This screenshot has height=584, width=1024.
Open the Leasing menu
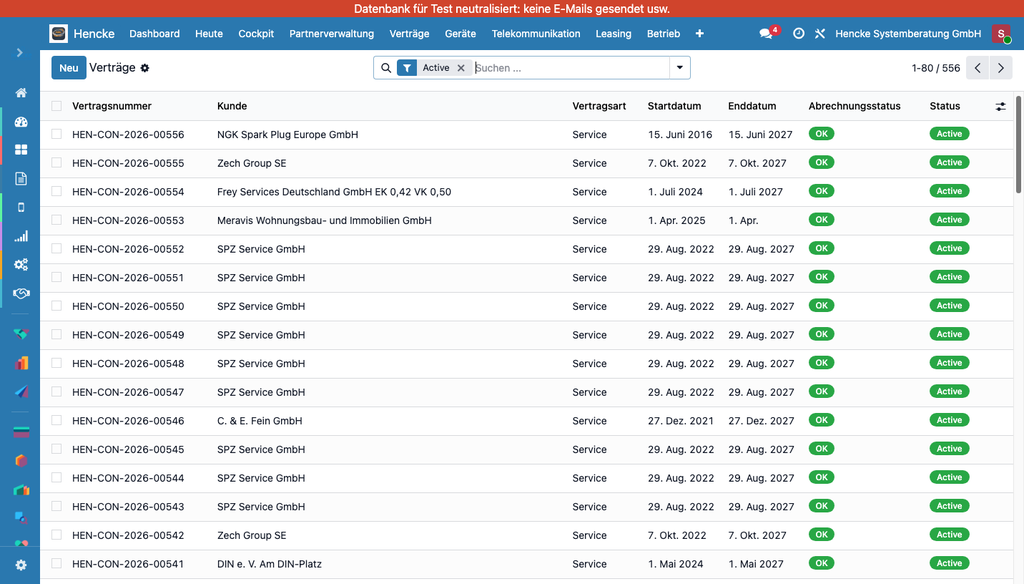pyautogui.click(x=613, y=34)
